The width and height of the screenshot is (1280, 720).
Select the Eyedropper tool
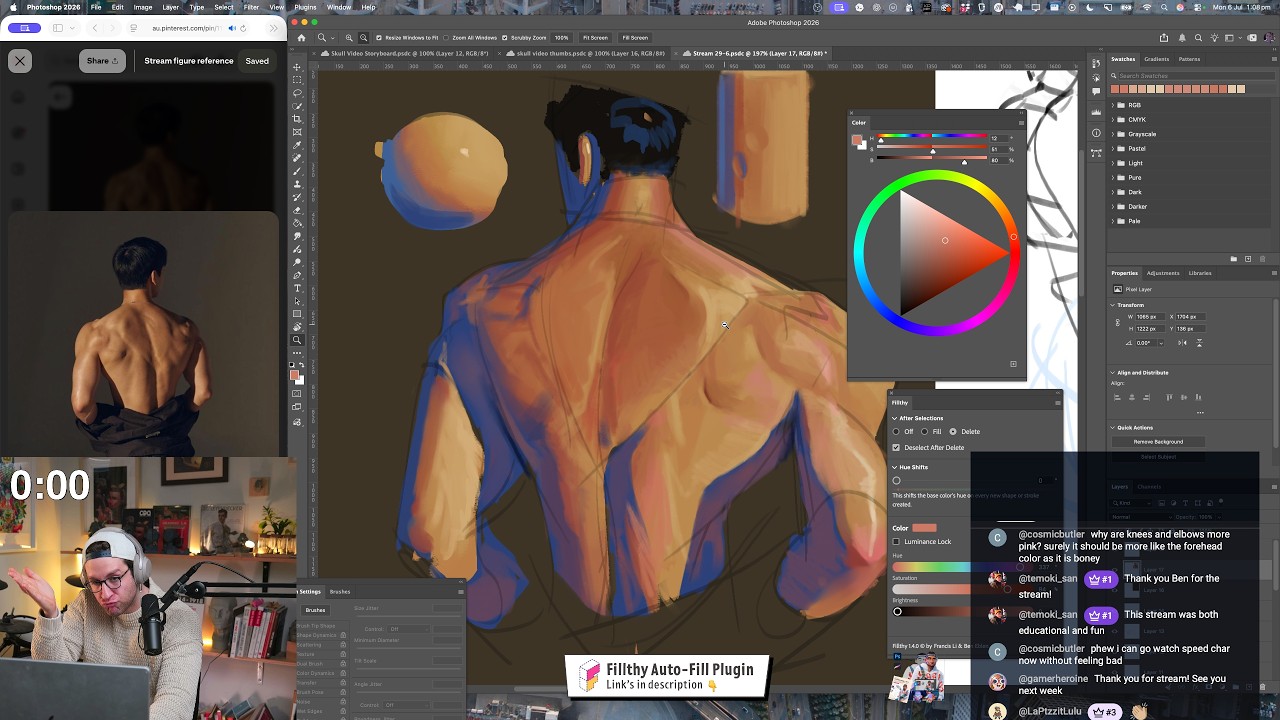[x=297, y=145]
